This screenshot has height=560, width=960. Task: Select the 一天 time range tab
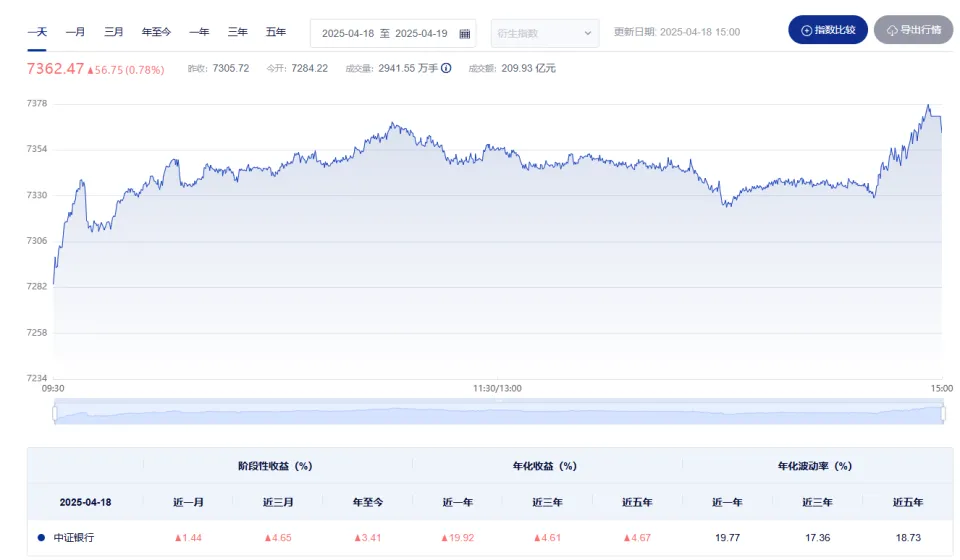tap(37, 32)
